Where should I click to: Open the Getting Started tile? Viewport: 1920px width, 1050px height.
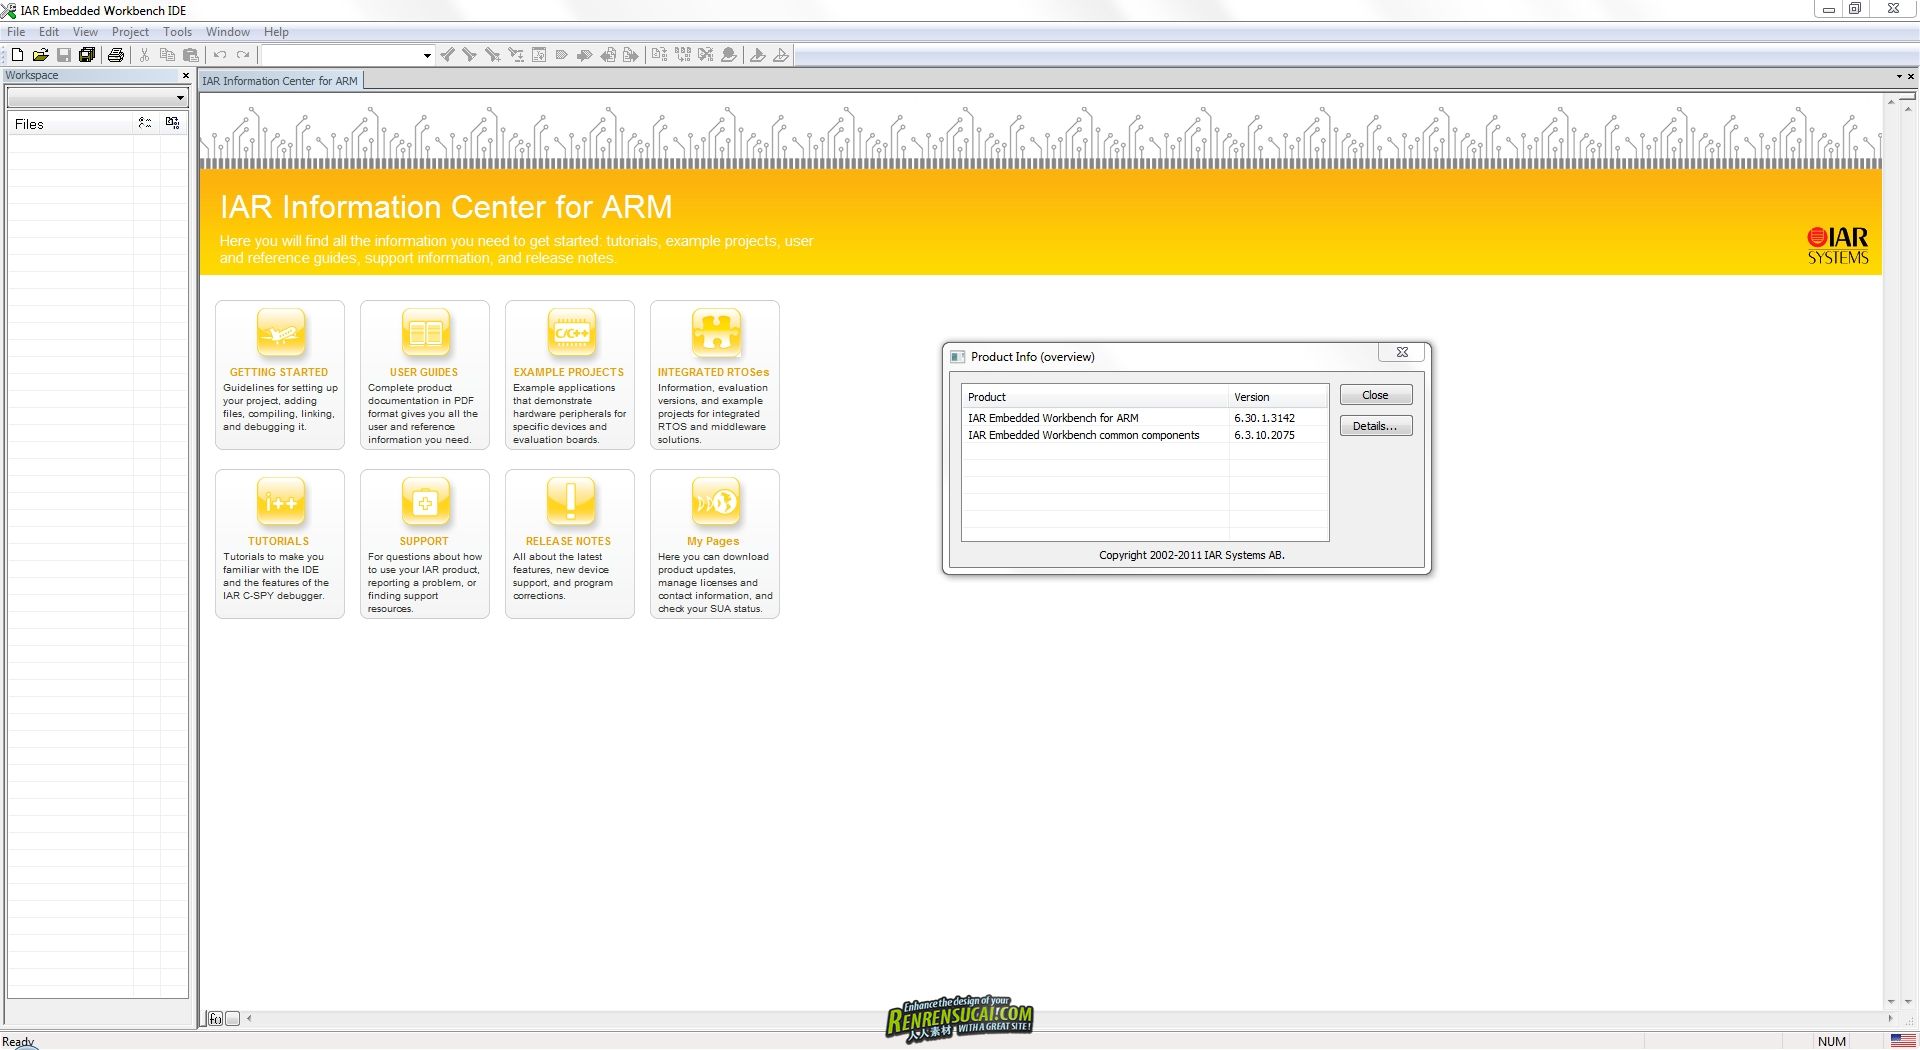tap(280, 375)
